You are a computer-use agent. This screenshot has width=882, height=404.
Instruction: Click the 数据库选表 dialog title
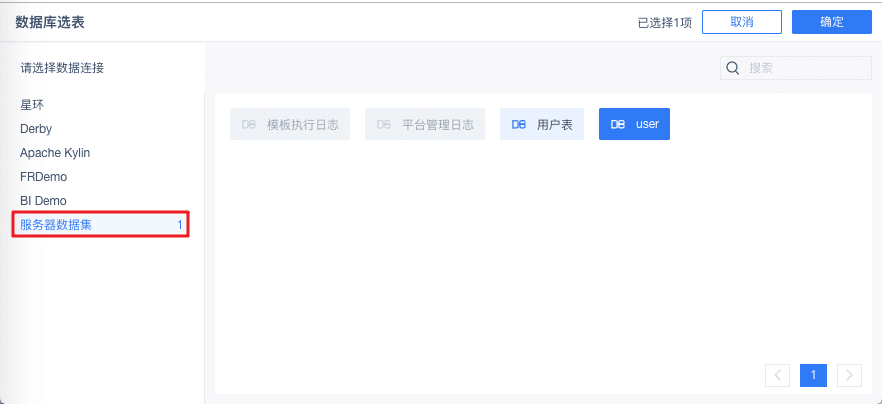pos(50,22)
